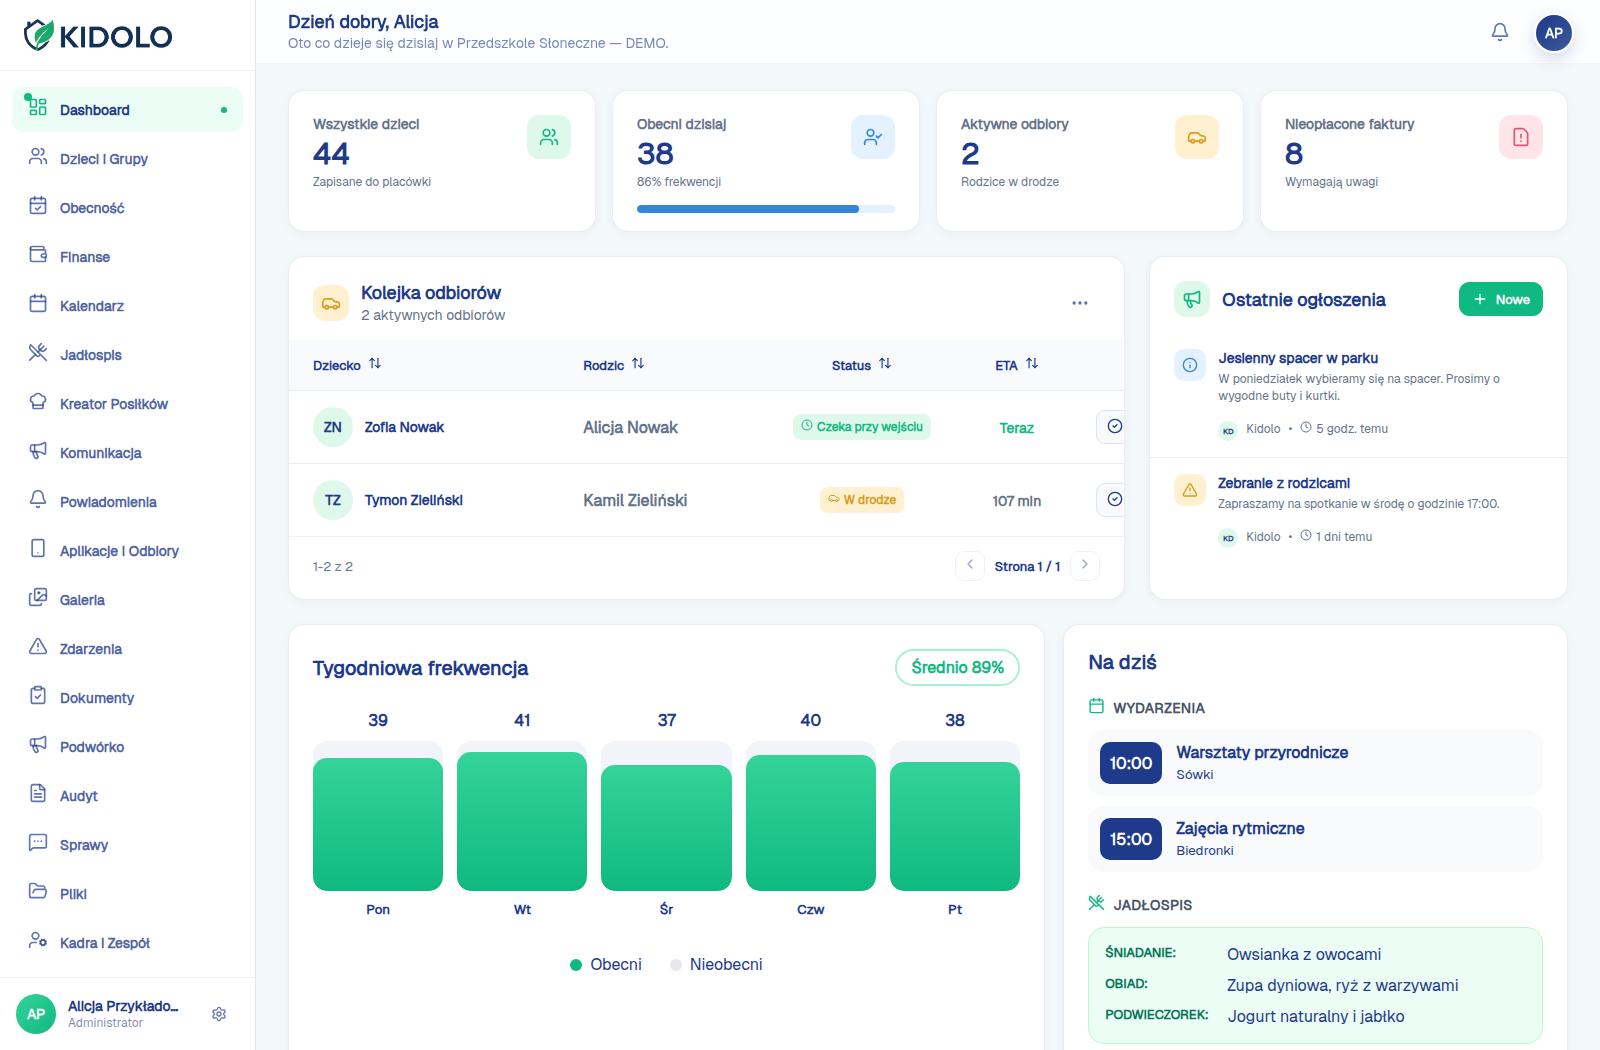Click the Czeka przy wejściu status badge
The image size is (1600, 1050).
pos(862,427)
